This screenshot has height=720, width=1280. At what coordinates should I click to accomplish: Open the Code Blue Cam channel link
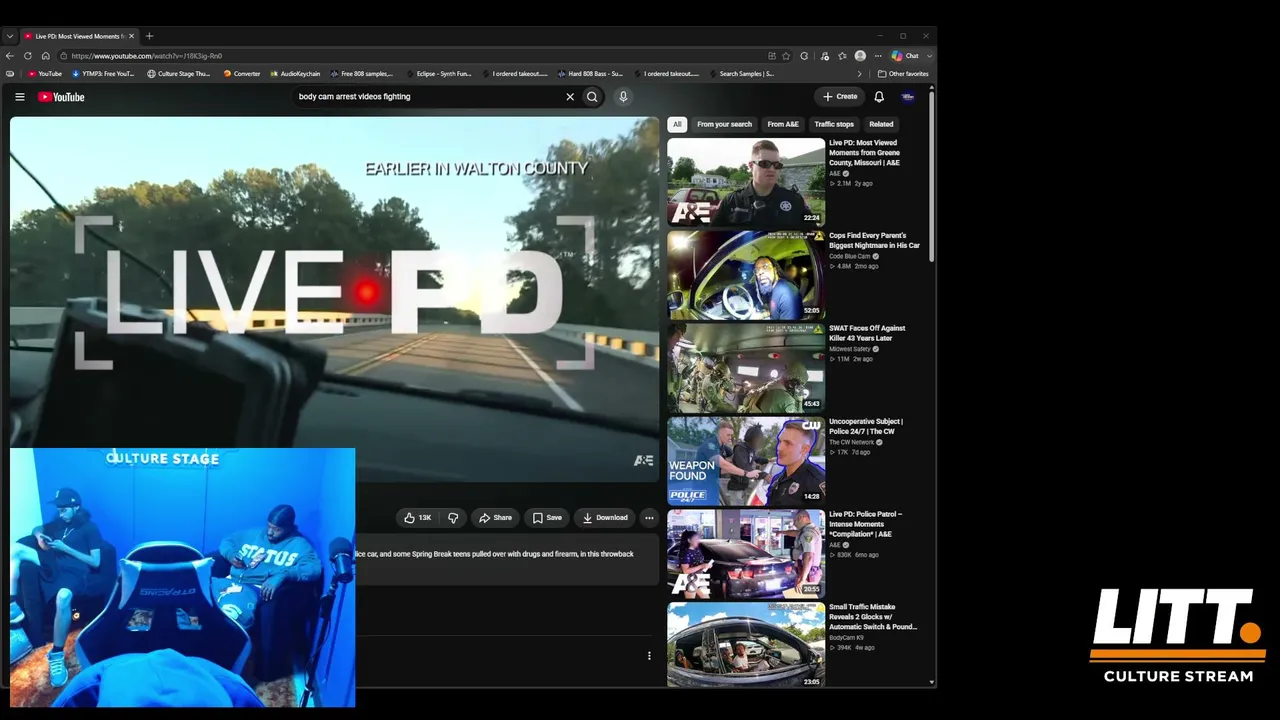click(849, 256)
